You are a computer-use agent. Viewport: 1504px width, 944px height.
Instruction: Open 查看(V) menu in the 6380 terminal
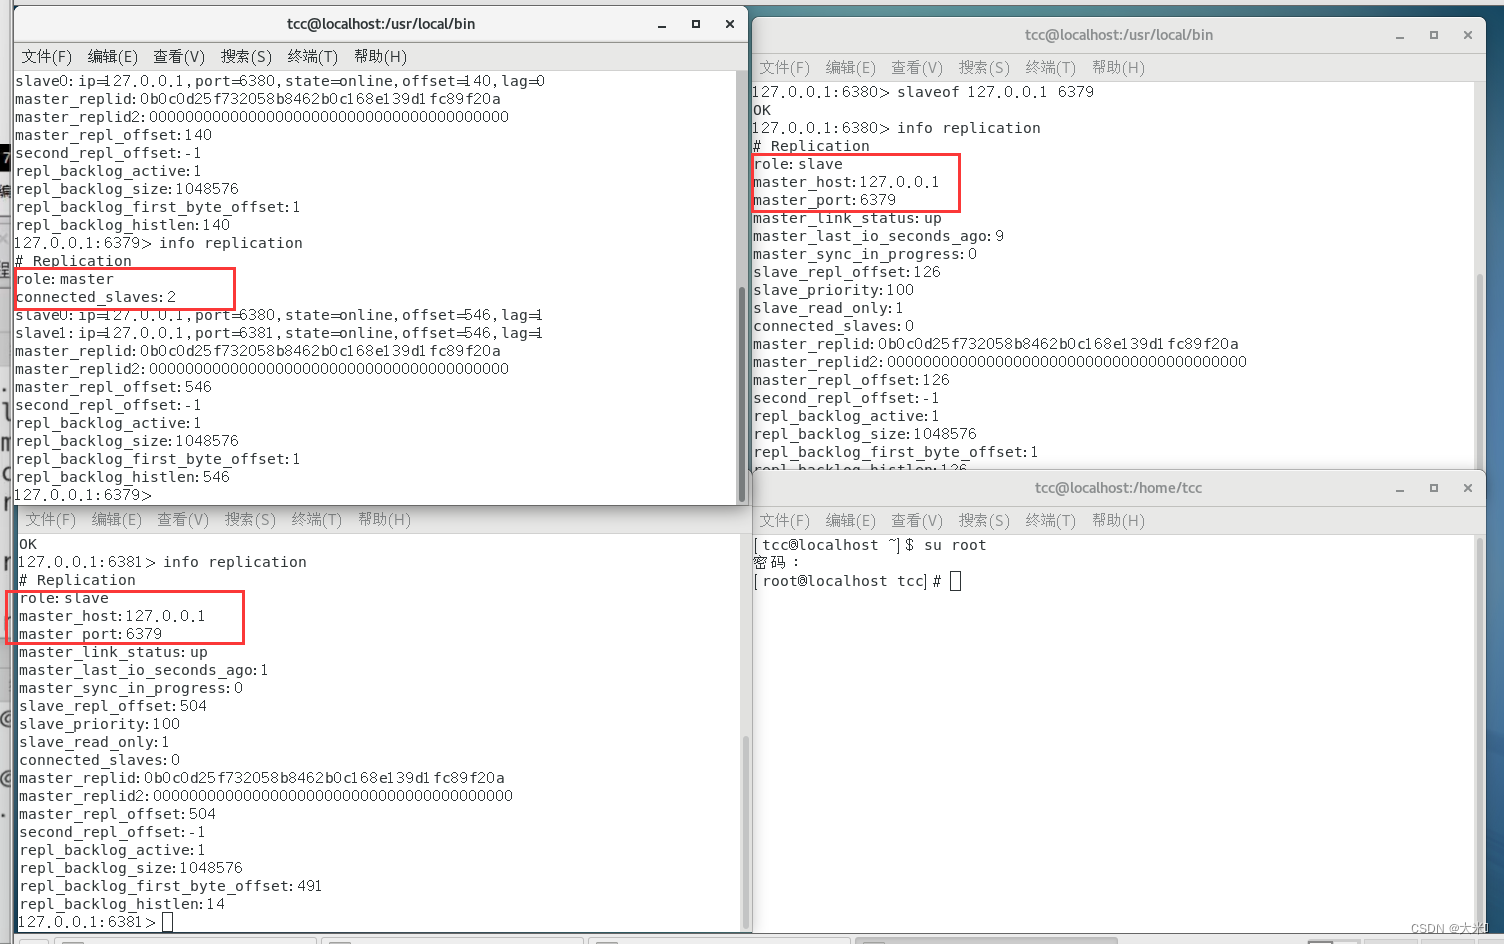pyautogui.click(x=917, y=67)
